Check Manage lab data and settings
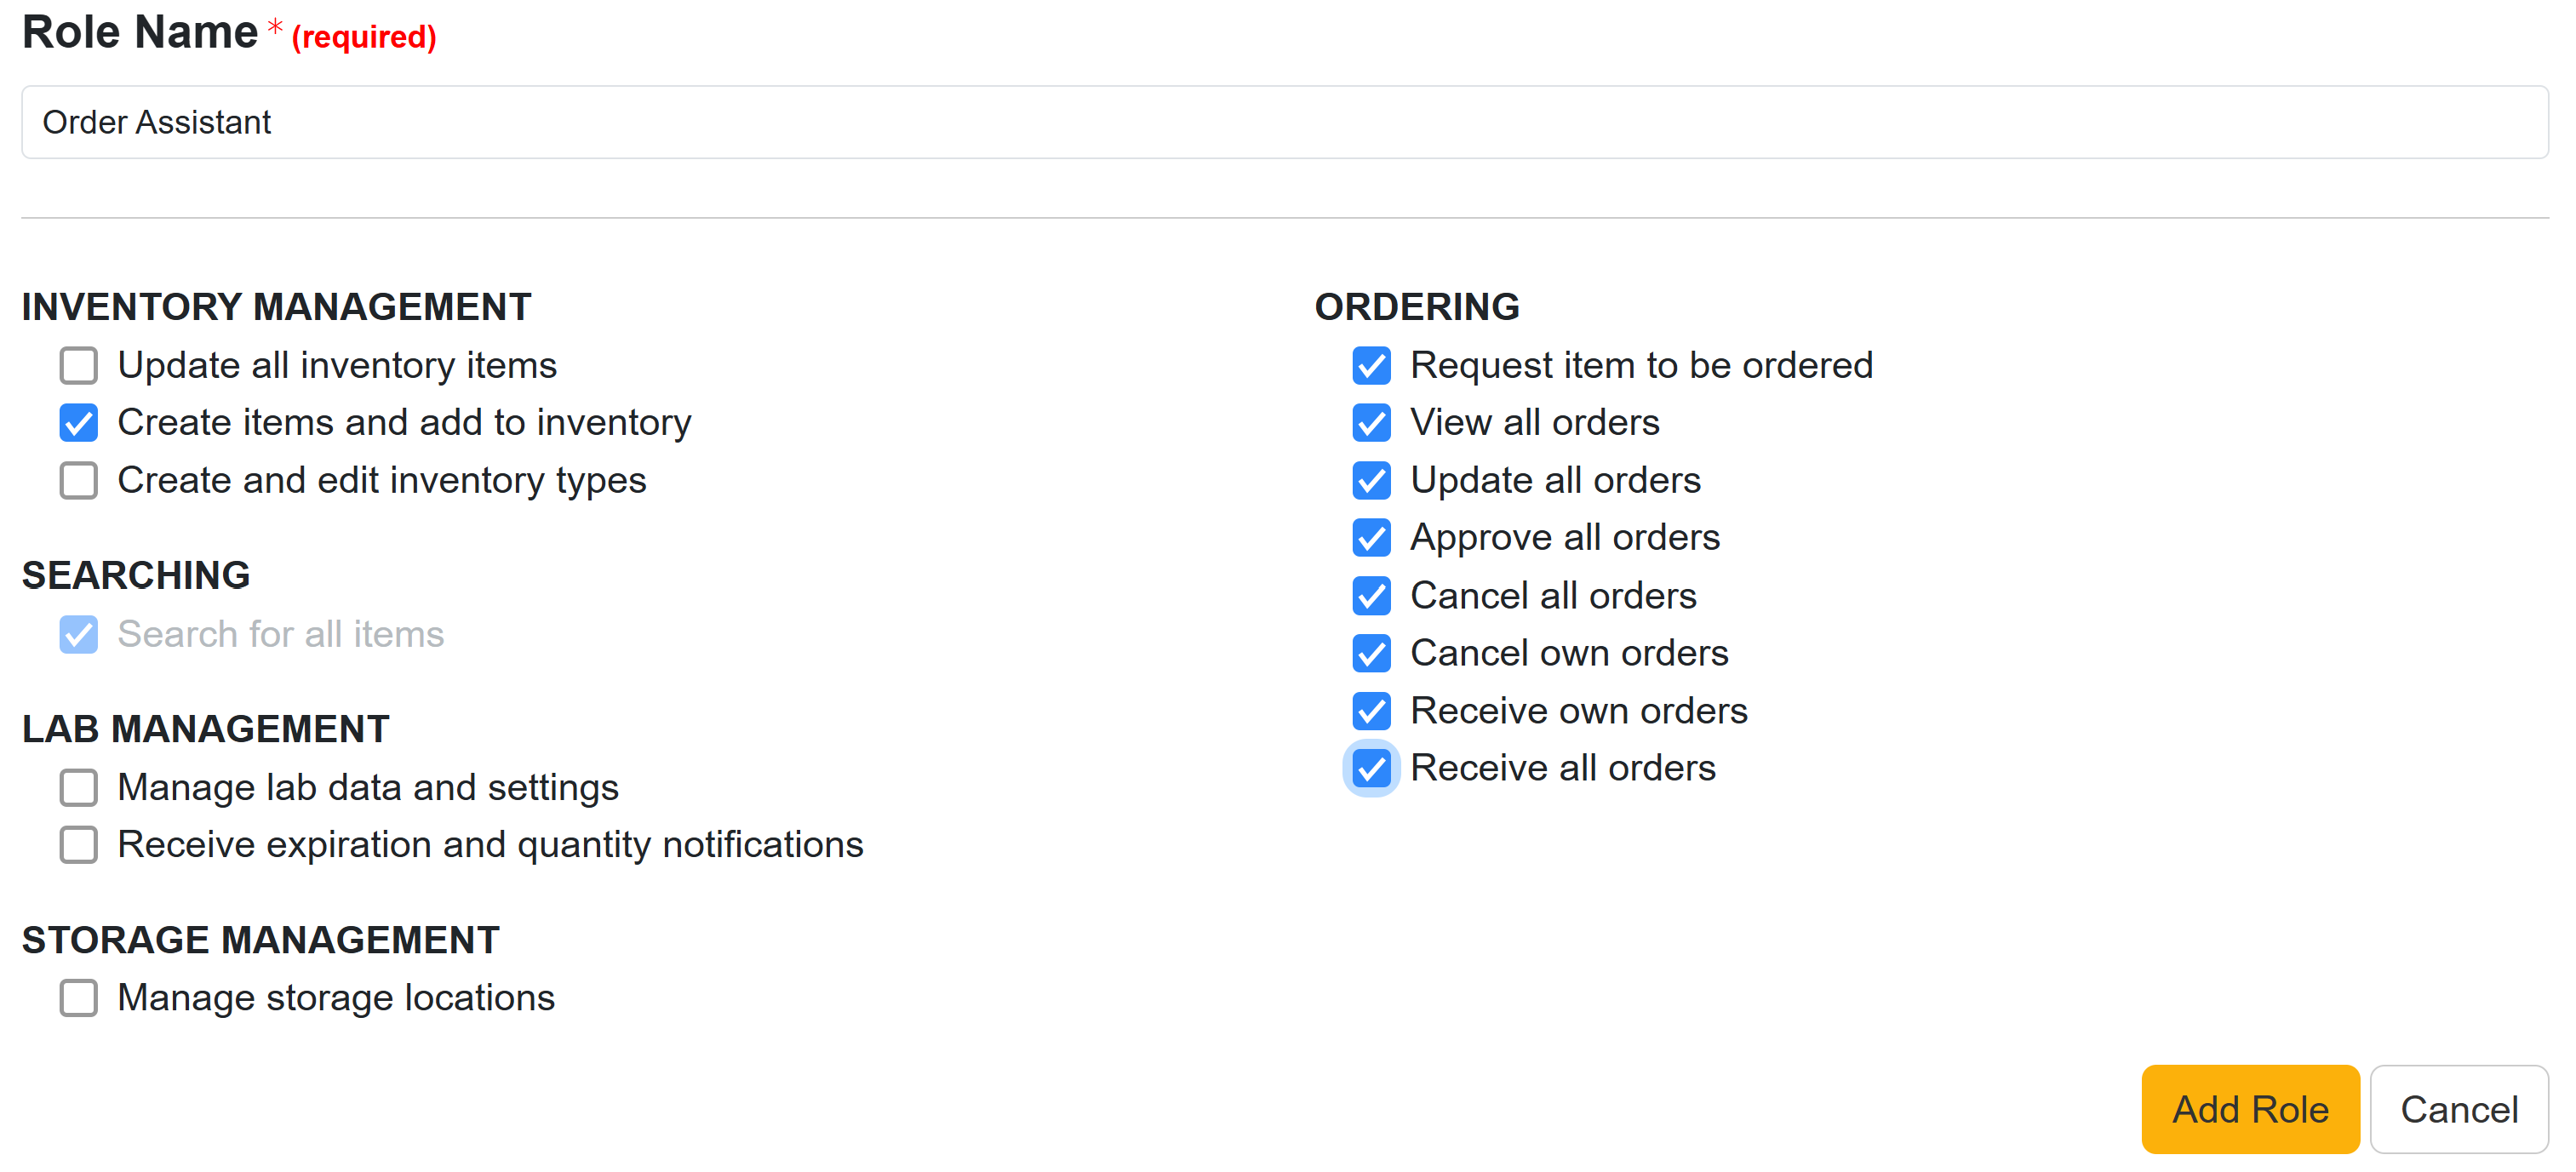 pos(78,788)
